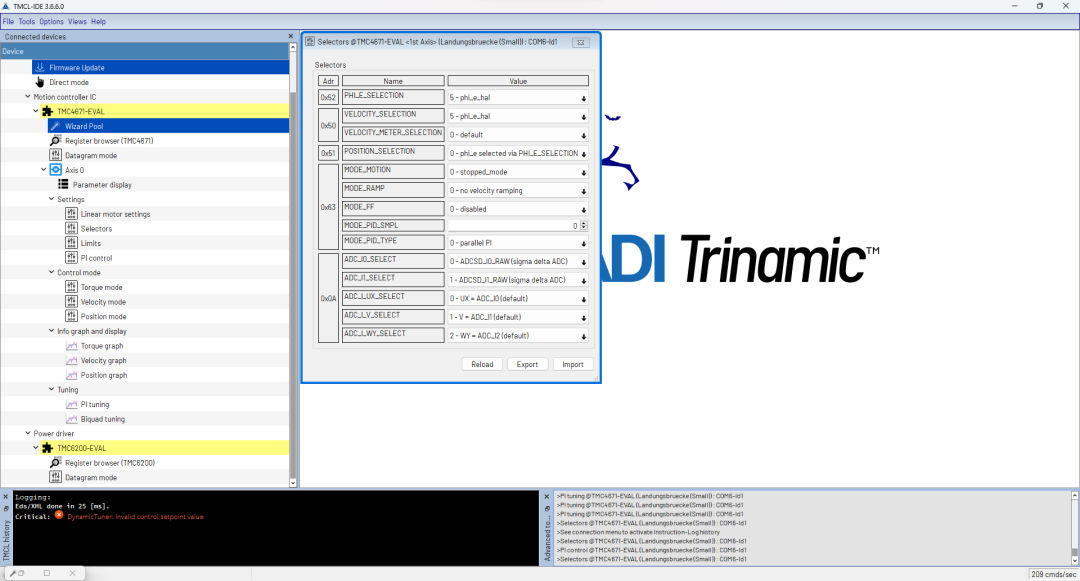Viewport: 1080px width, 581px height.
Task: Click the MODE_PID_SMPL stepper arrows
Action: pyautogui.click(x=584, y=225)
